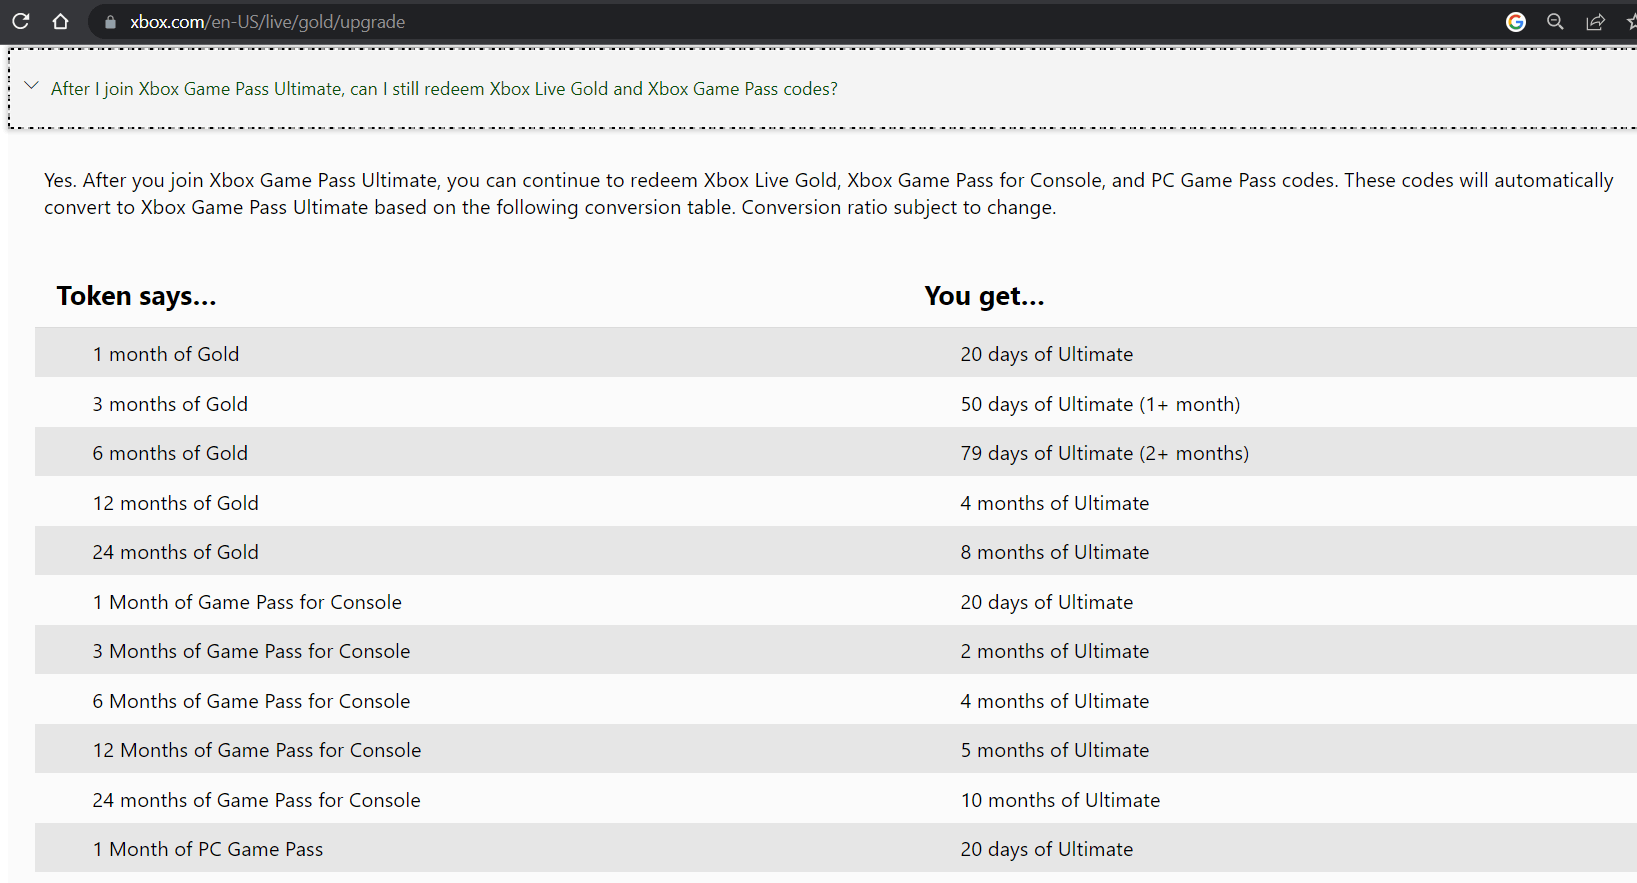Click the question about redeeming Xbox Live Gold codes
The width and height of the screenshot is (1637, 883).
tap(444, 89)
